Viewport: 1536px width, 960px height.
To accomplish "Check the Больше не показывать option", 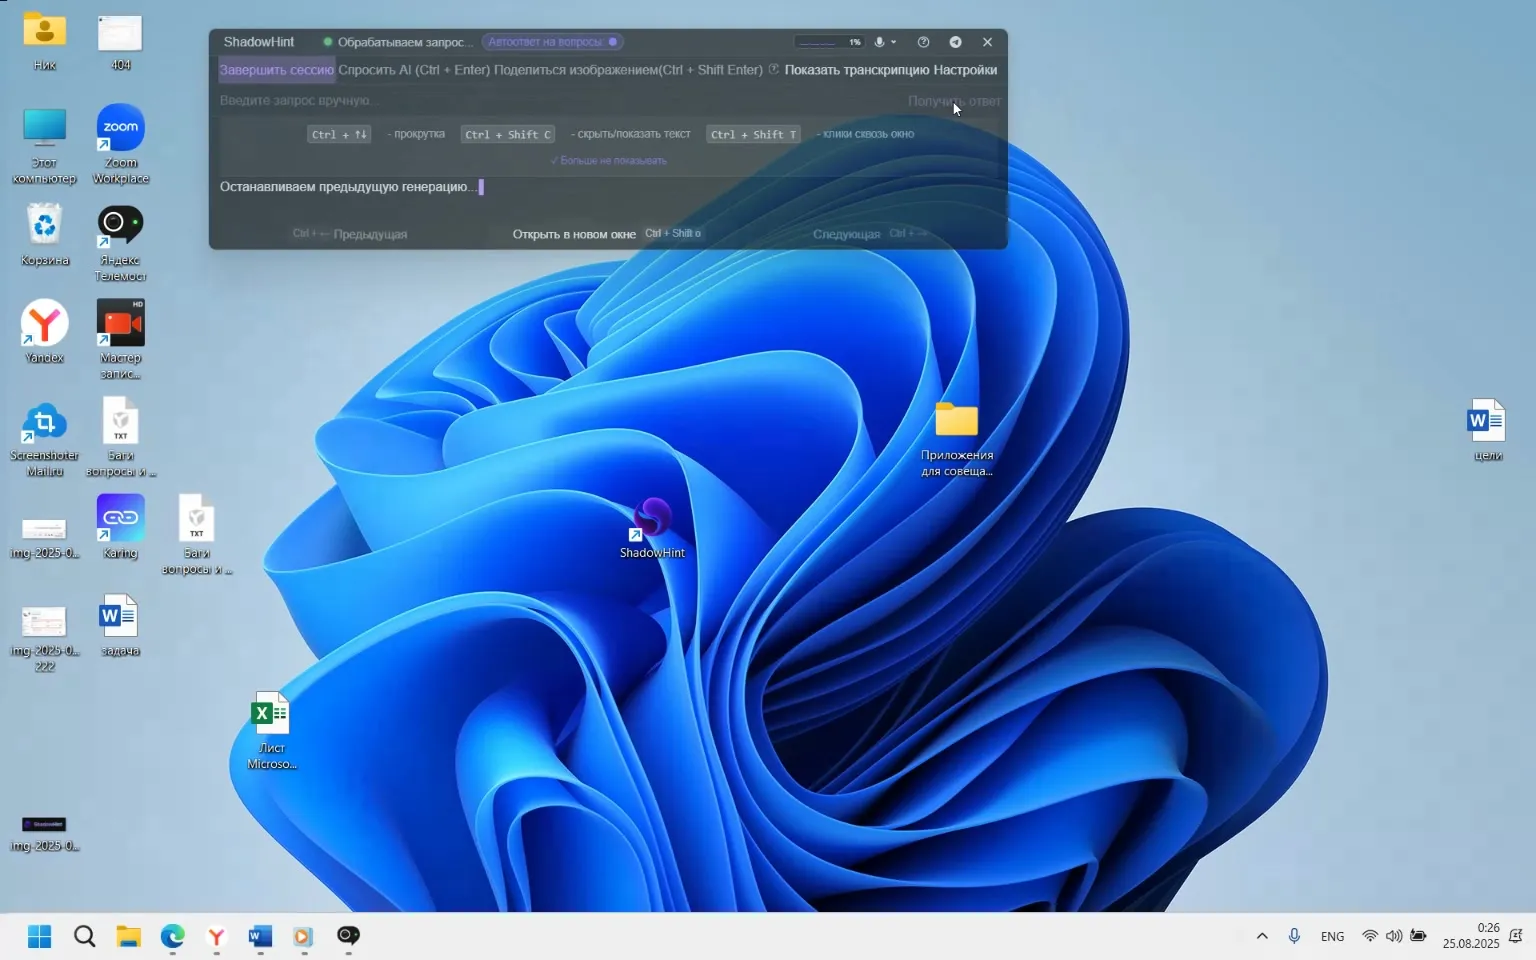I will tap(608, 161).
